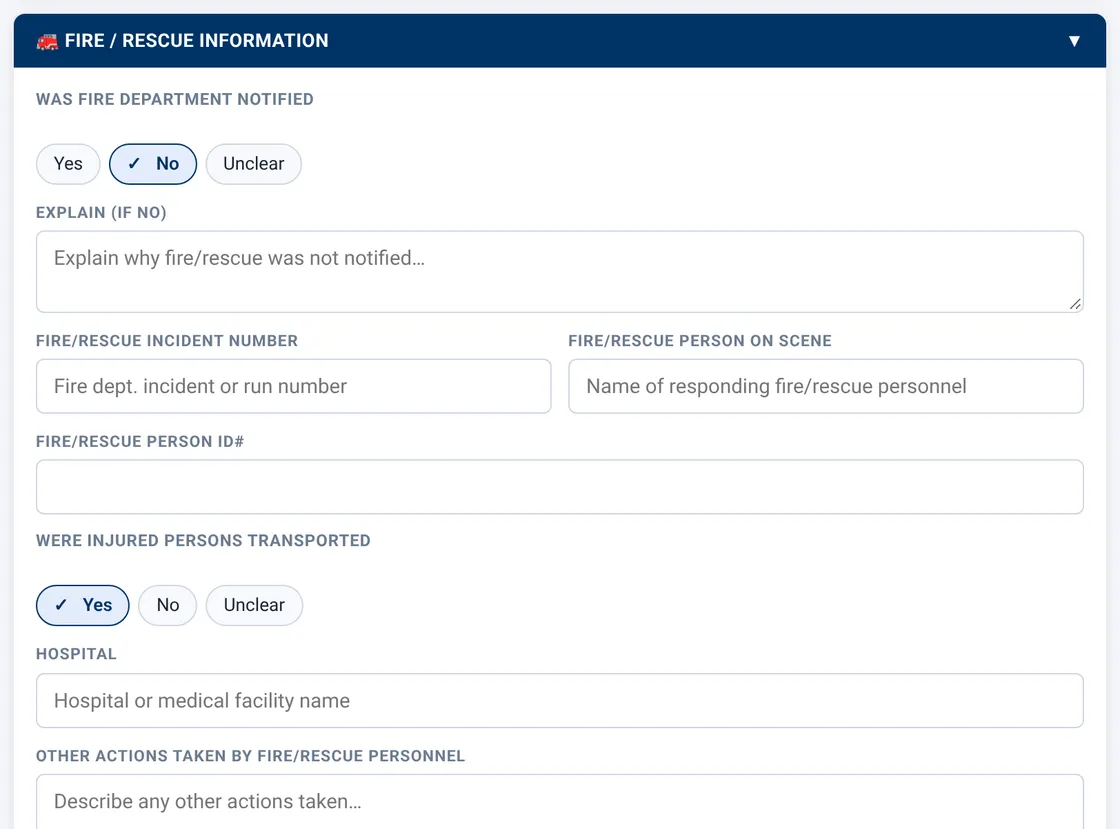Click the Fire/Rescue Person ID# field
This screenshot has height=829, width=1120.
559,487
